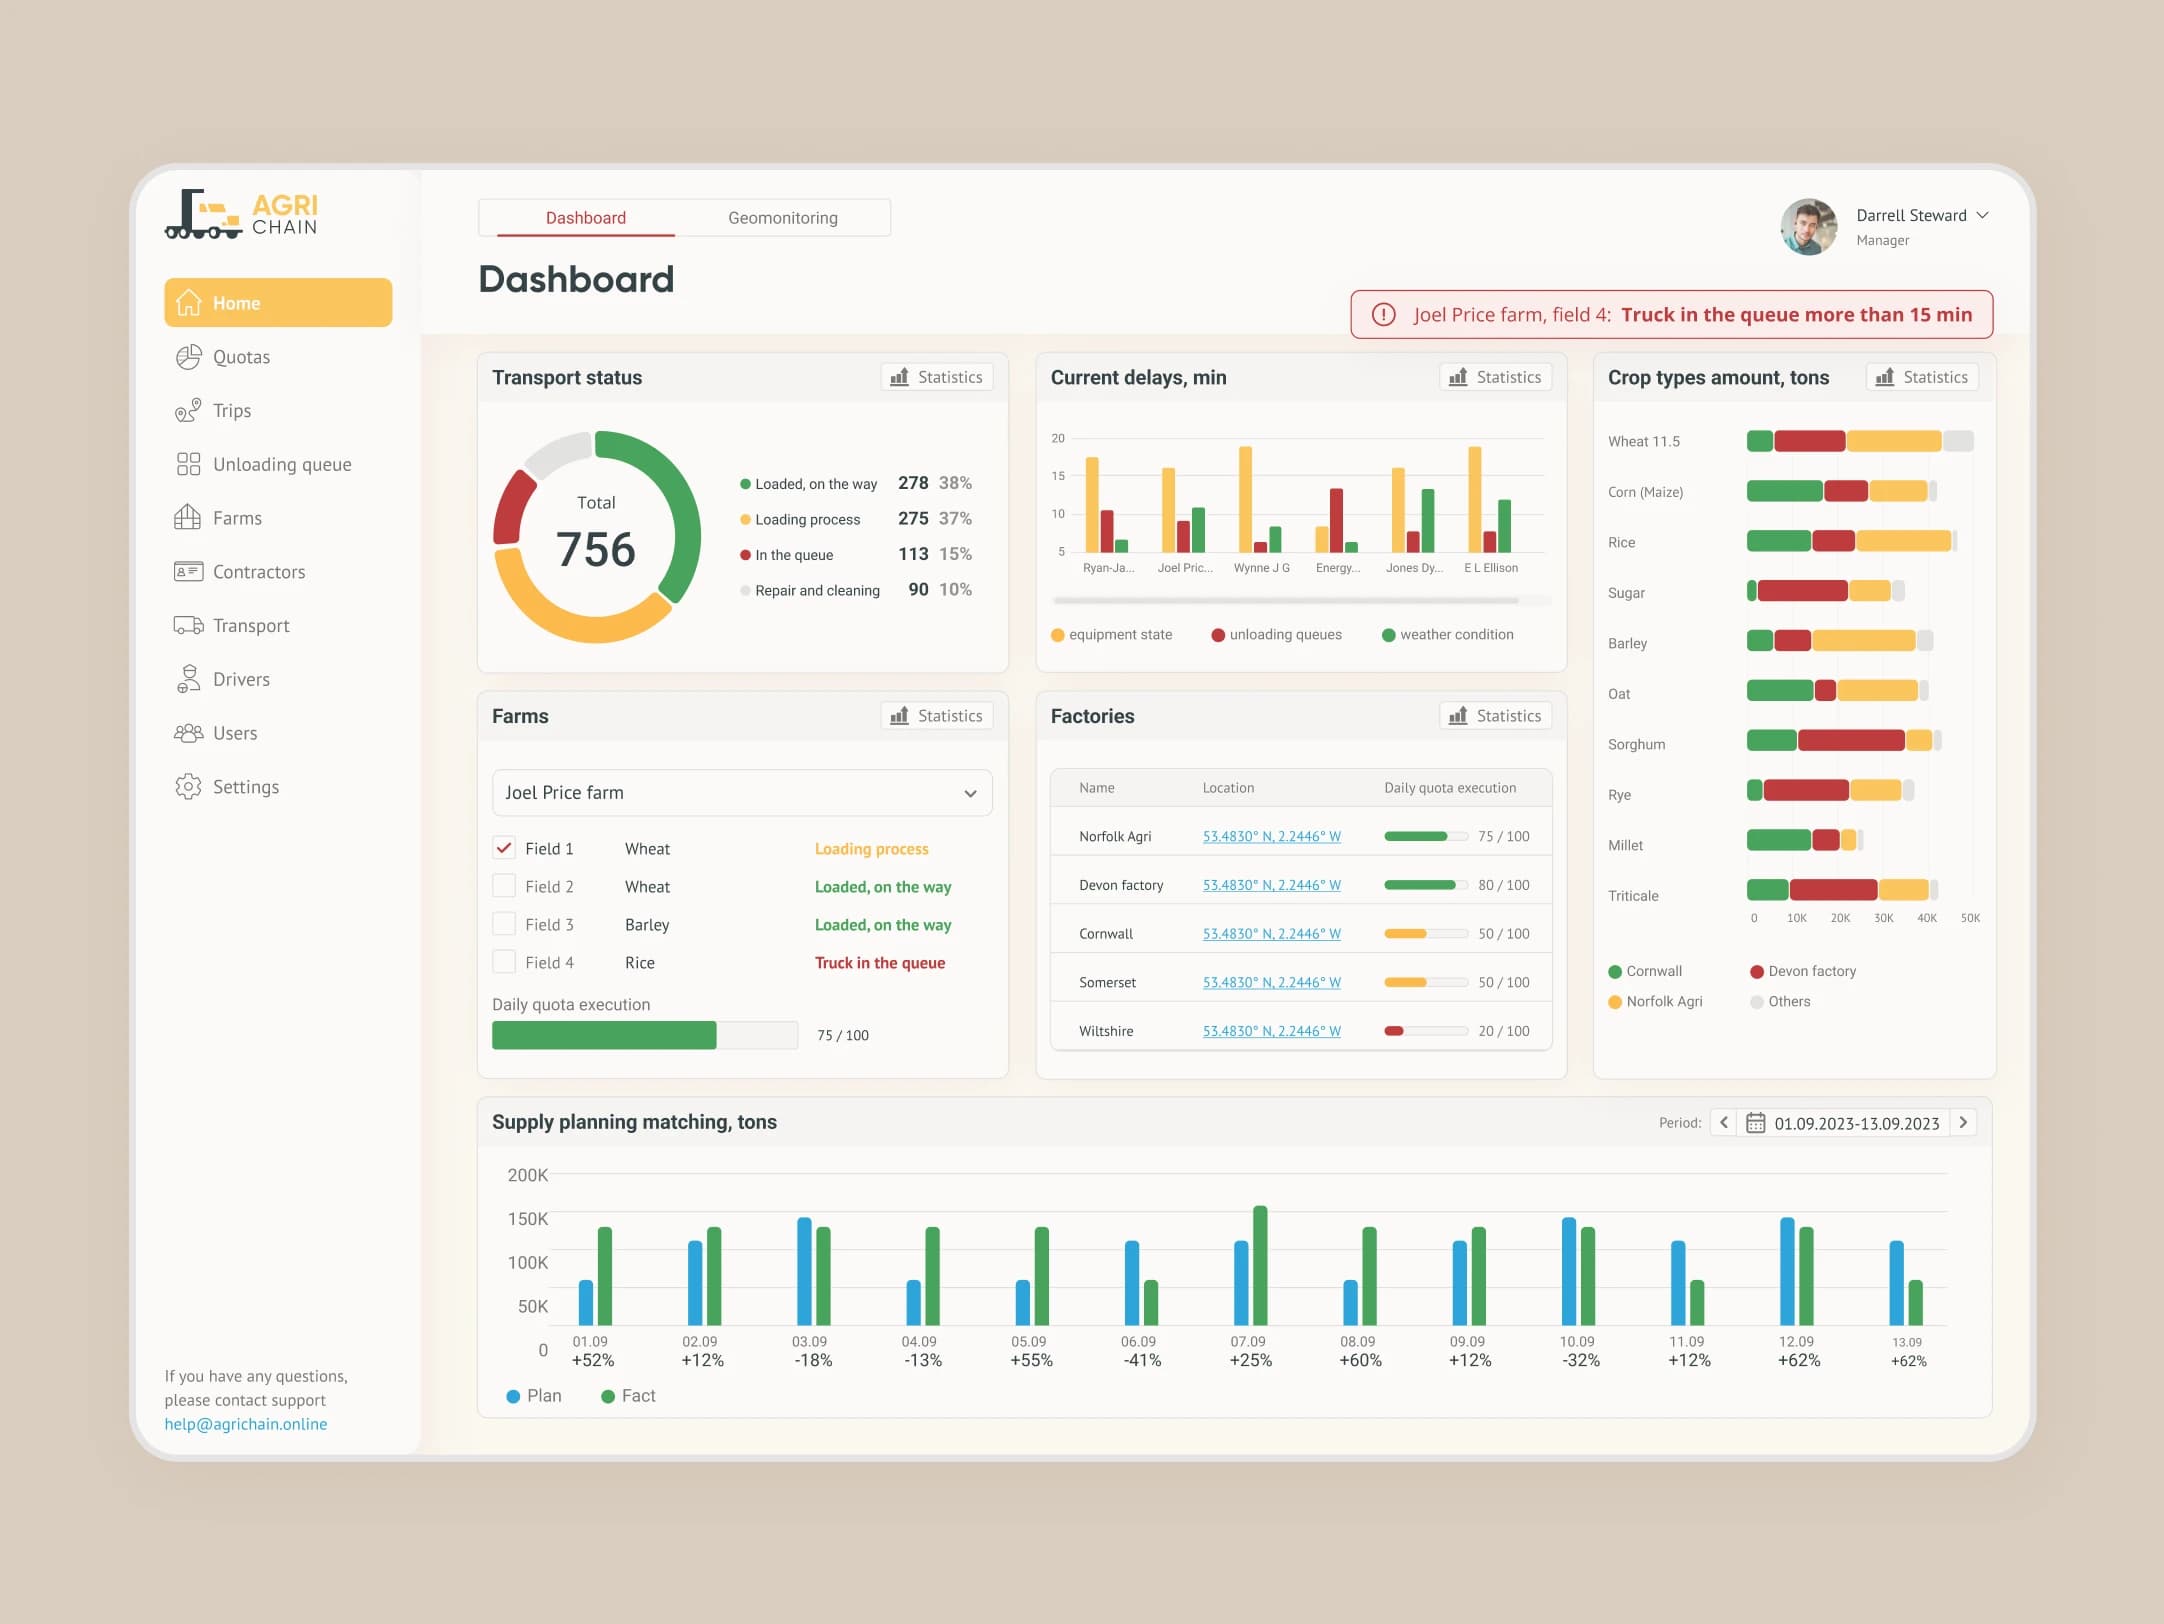
Task: Open Drivers from the sidebar
Action: point(278,679)
